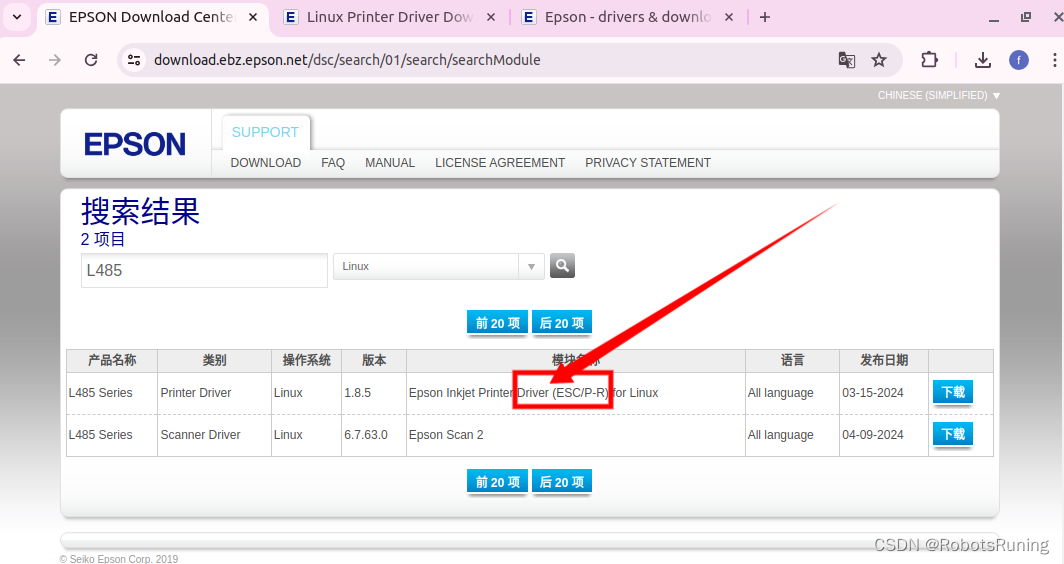This screenshot has height=564, width=1064.
Task: Click the bottom 后20项 button
Action: (x=562, y=481)
